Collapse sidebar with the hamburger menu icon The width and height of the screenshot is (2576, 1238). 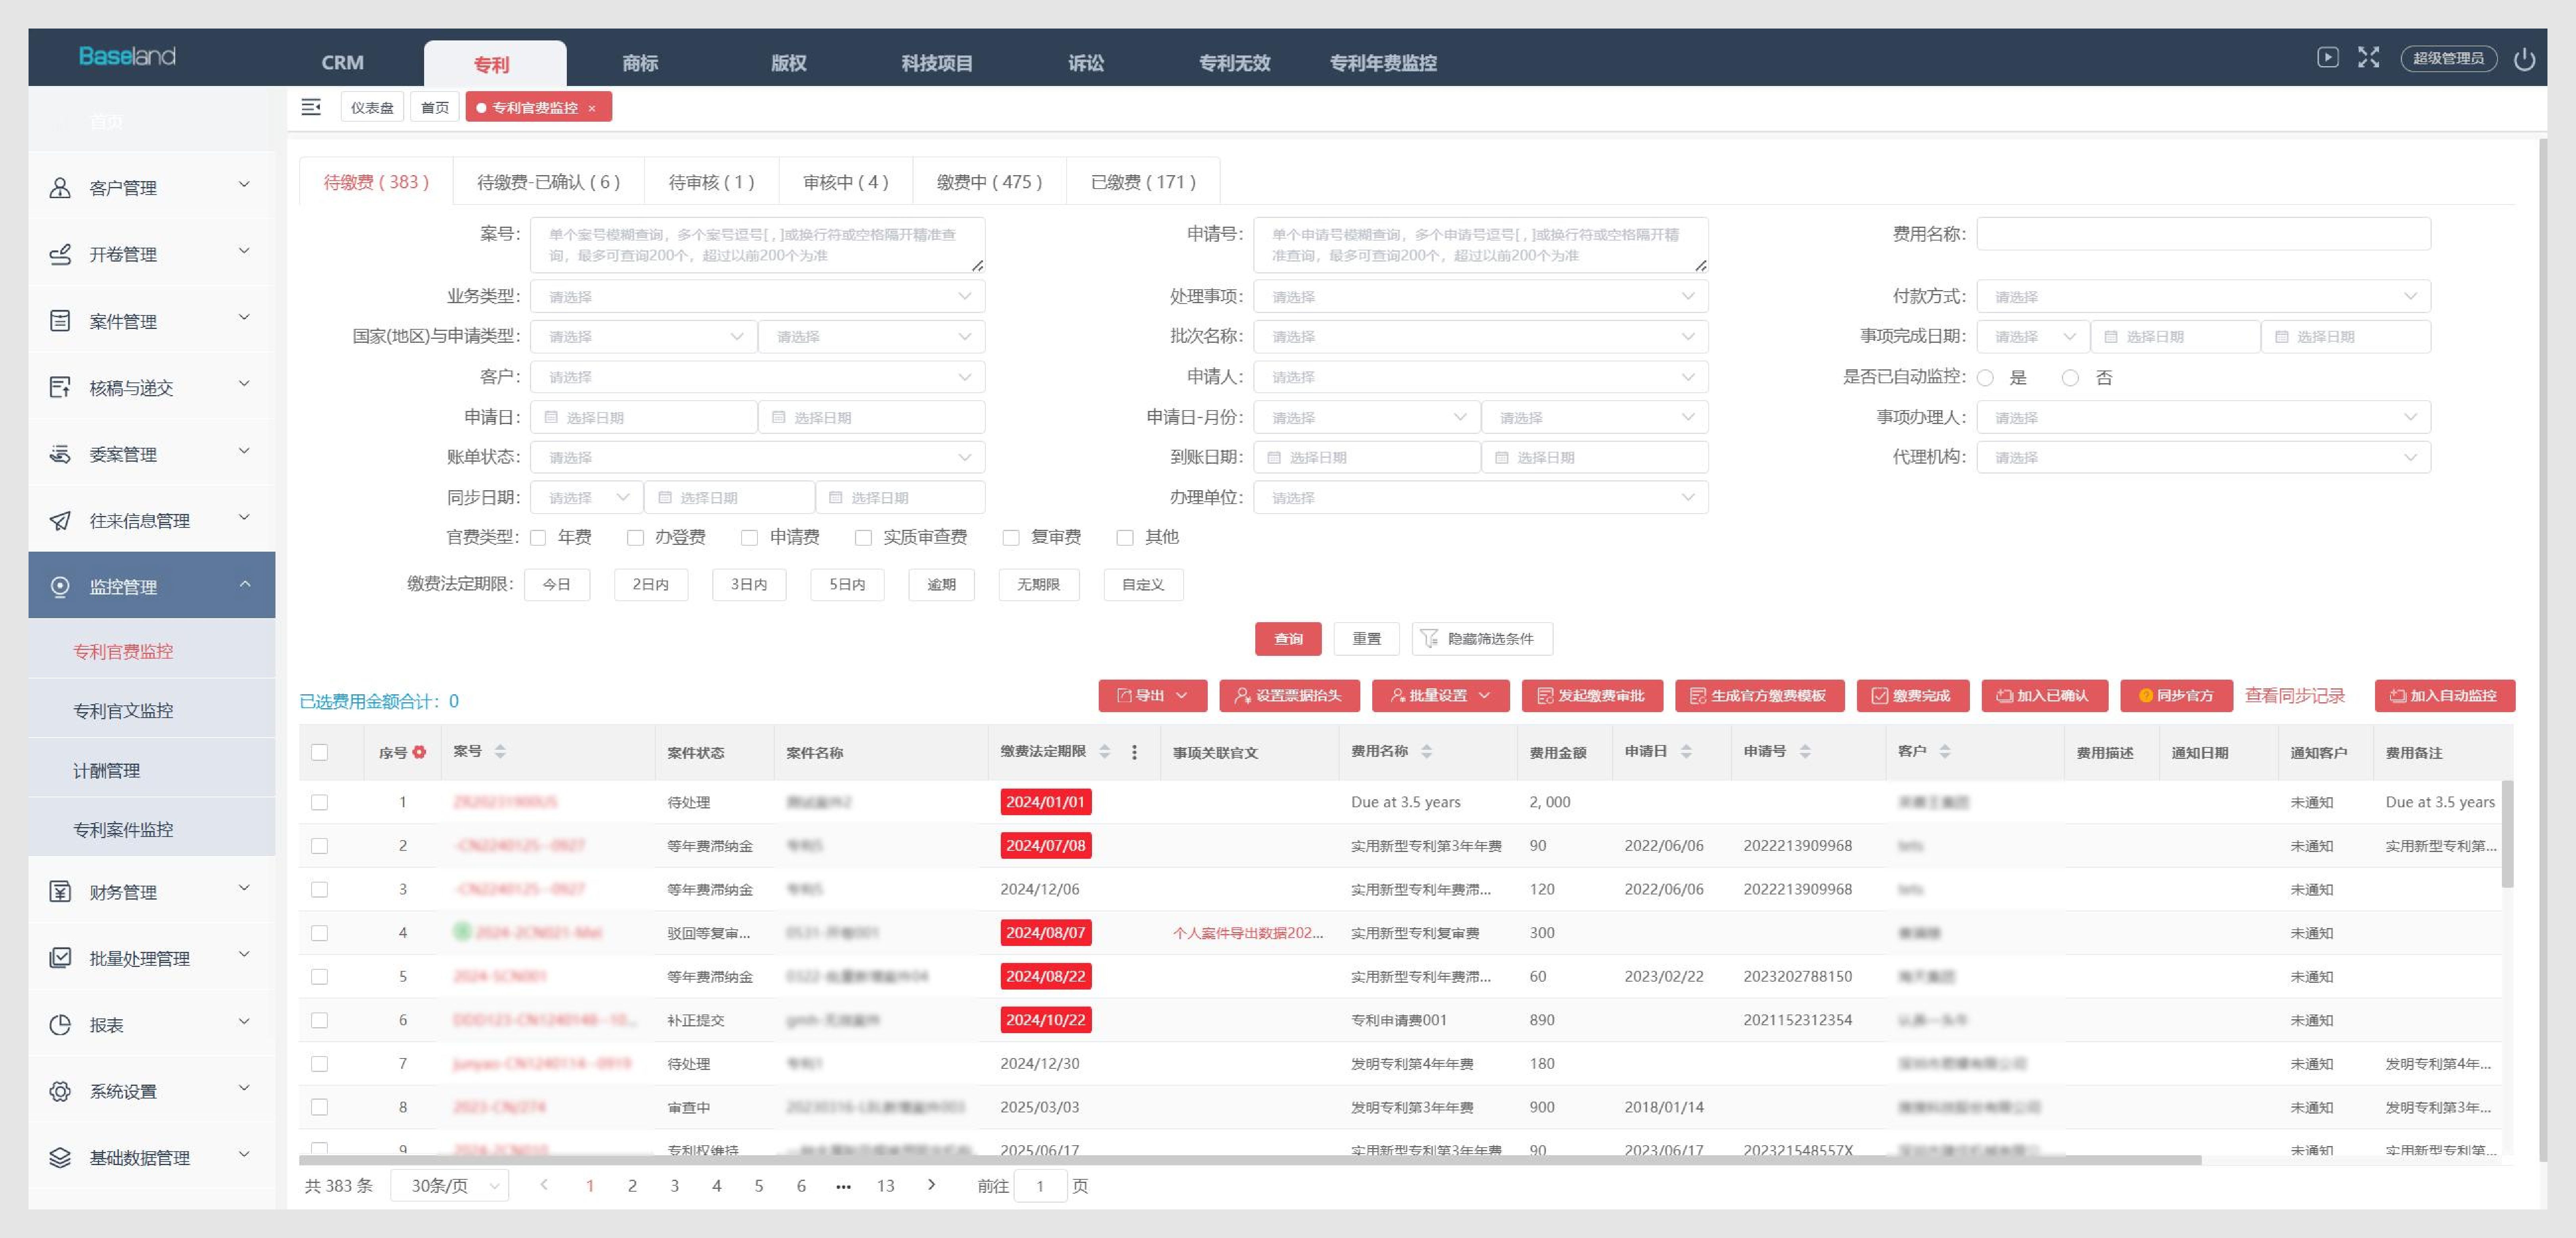coord(311,107)
